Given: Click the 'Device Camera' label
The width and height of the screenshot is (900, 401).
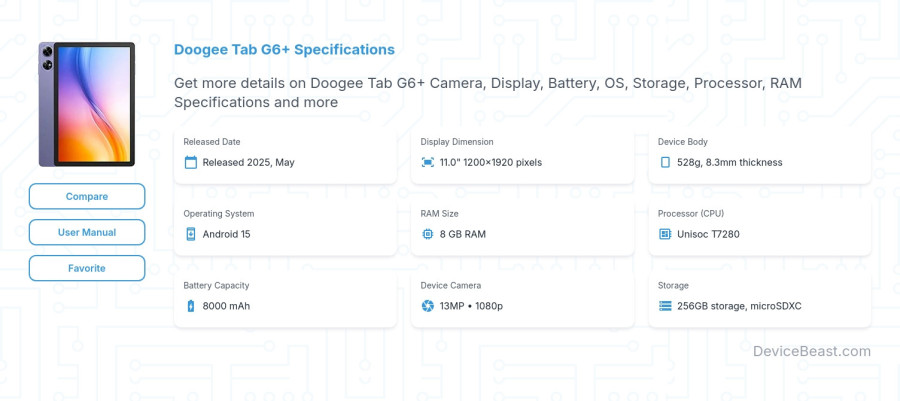Looking at the screenshot, I should pyautogui.click(x=451, y=285).
